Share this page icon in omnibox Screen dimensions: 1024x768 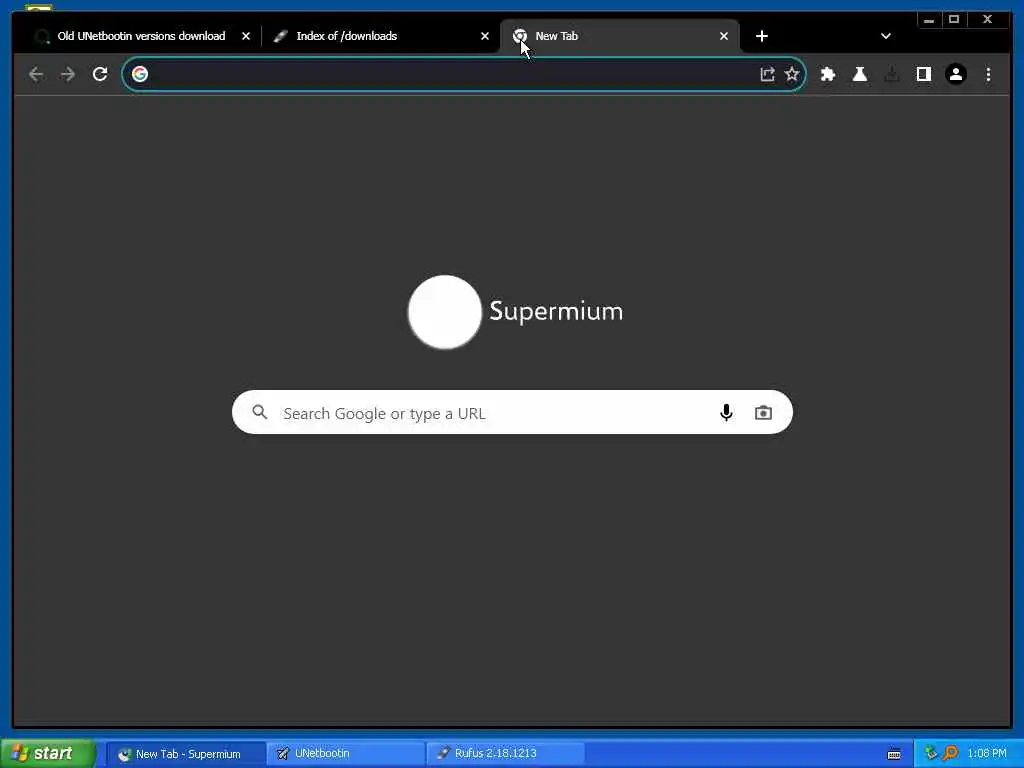pos(767,74)
